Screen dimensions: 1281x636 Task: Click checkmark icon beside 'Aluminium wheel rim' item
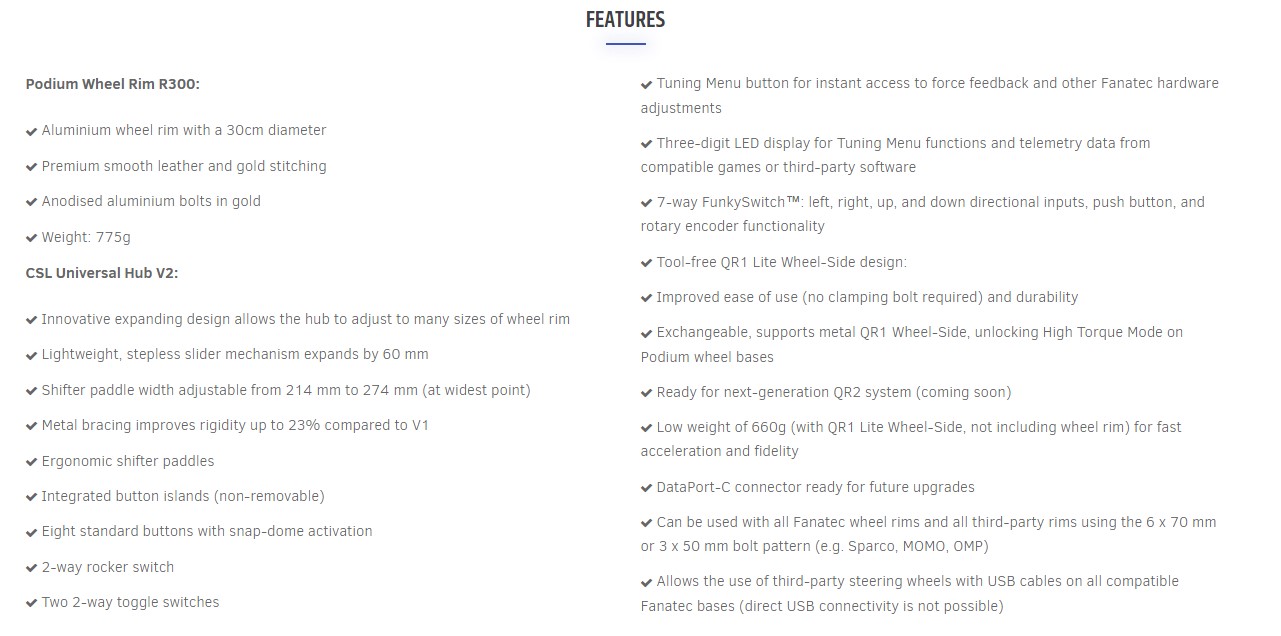tap(32, 131)
